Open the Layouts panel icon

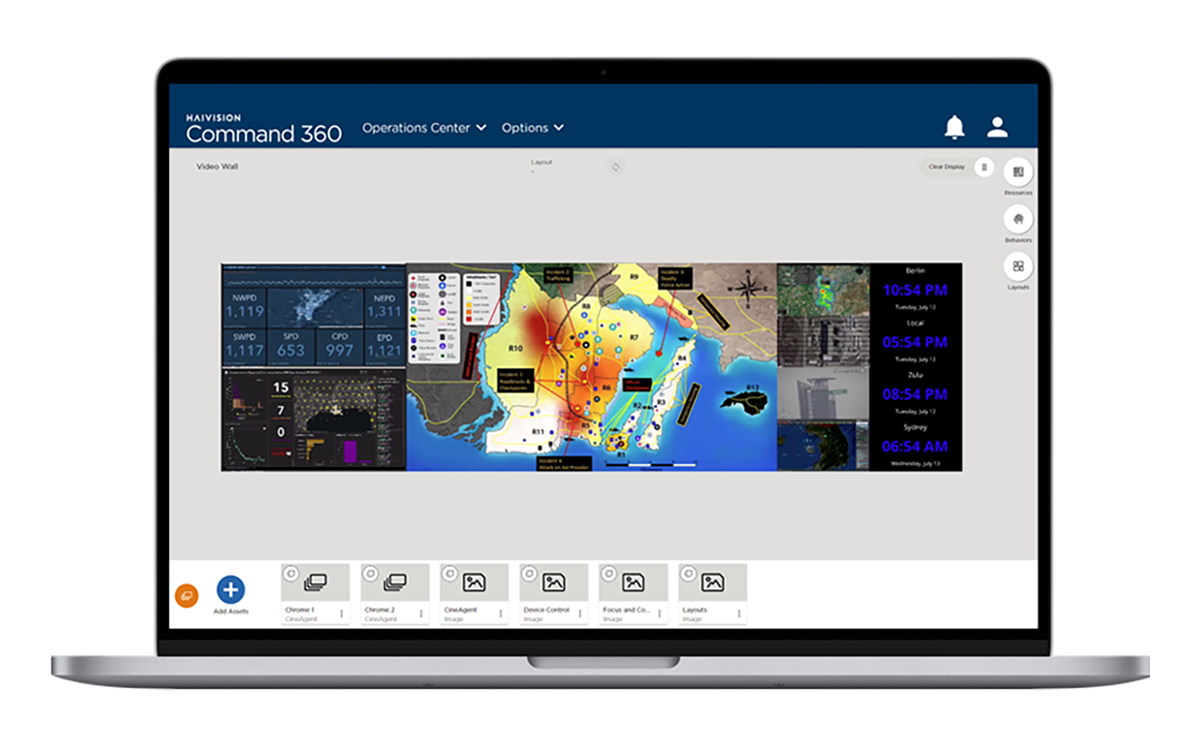1018,267
